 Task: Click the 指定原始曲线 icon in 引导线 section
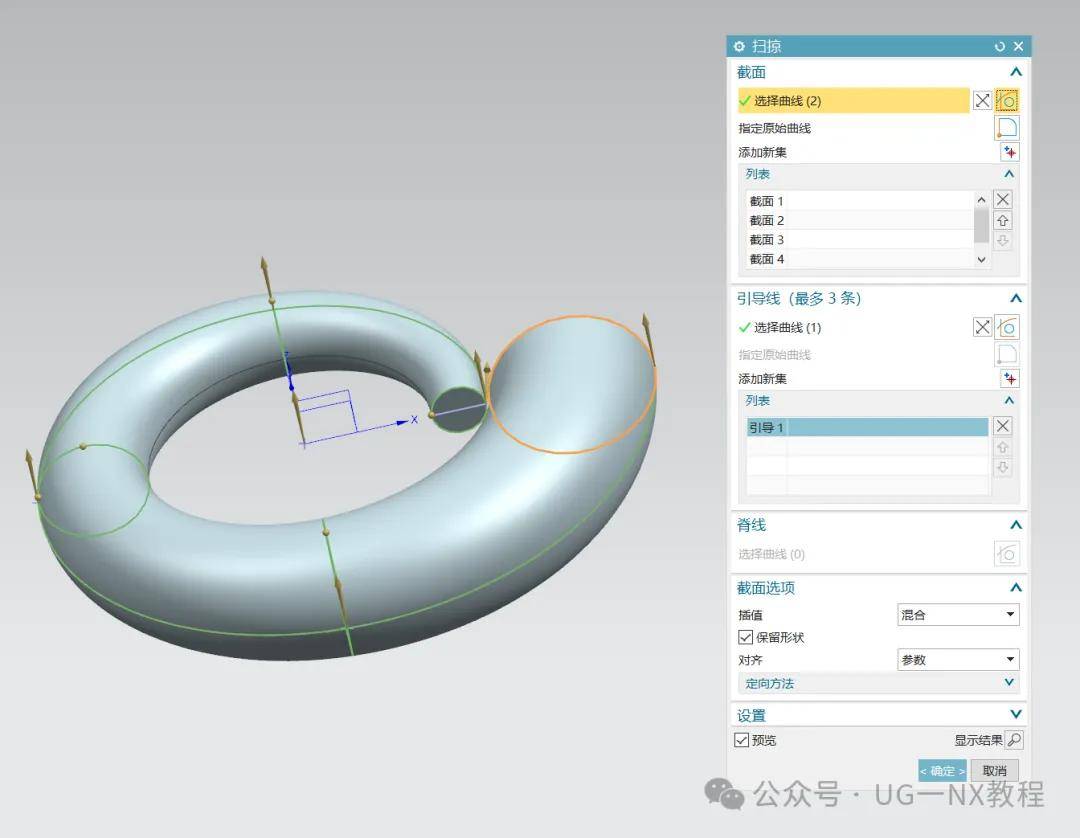coord(1006,354)
